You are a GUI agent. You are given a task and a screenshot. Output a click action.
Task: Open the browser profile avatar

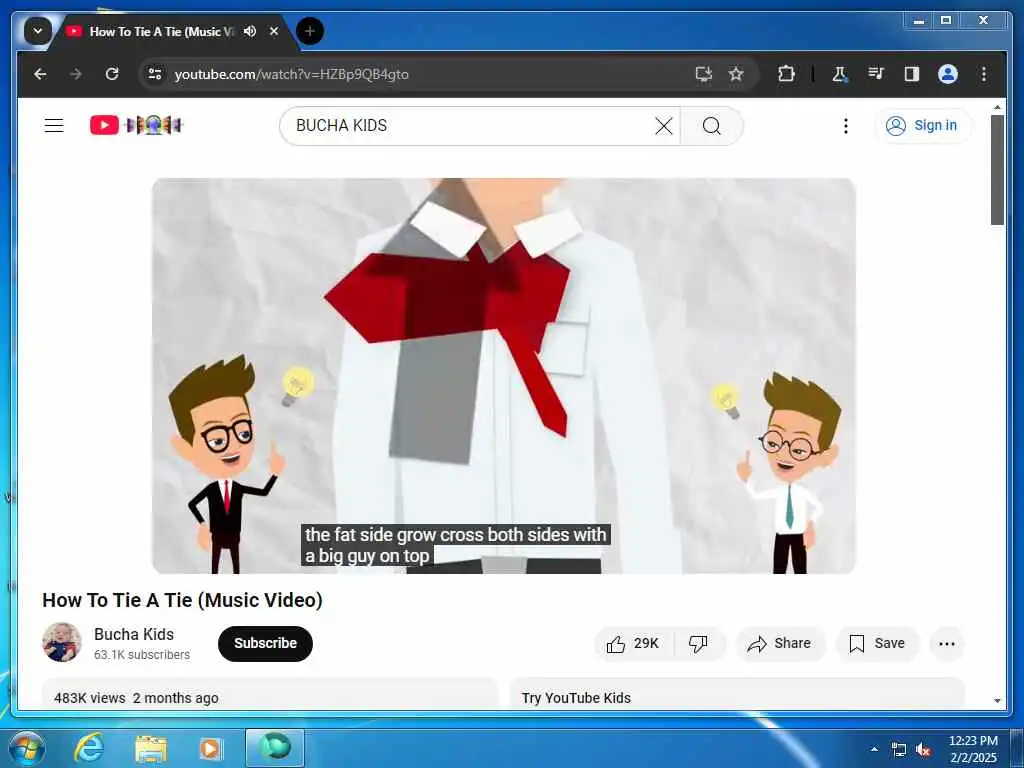coord(948,74)
